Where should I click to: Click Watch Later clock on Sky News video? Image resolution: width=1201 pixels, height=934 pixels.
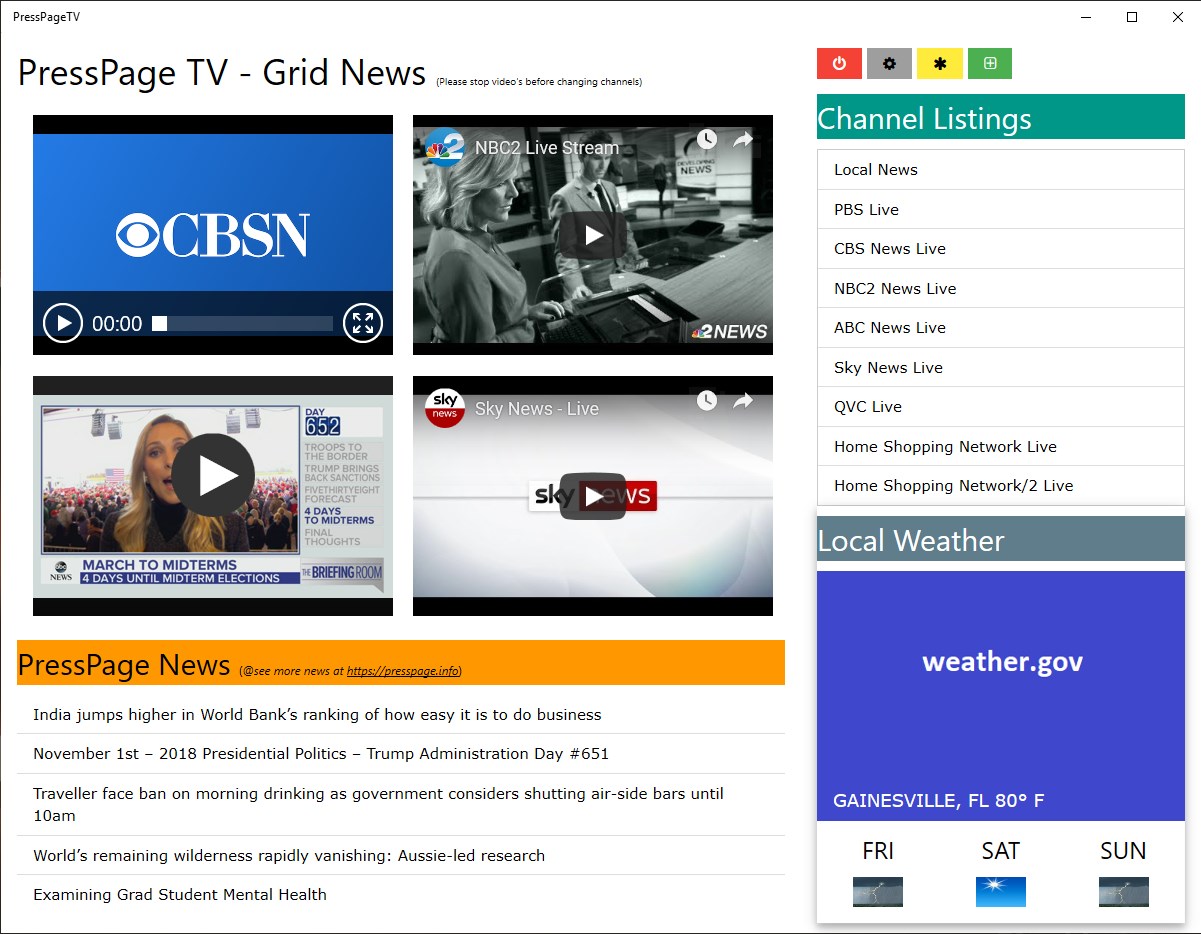click(706, 400)
